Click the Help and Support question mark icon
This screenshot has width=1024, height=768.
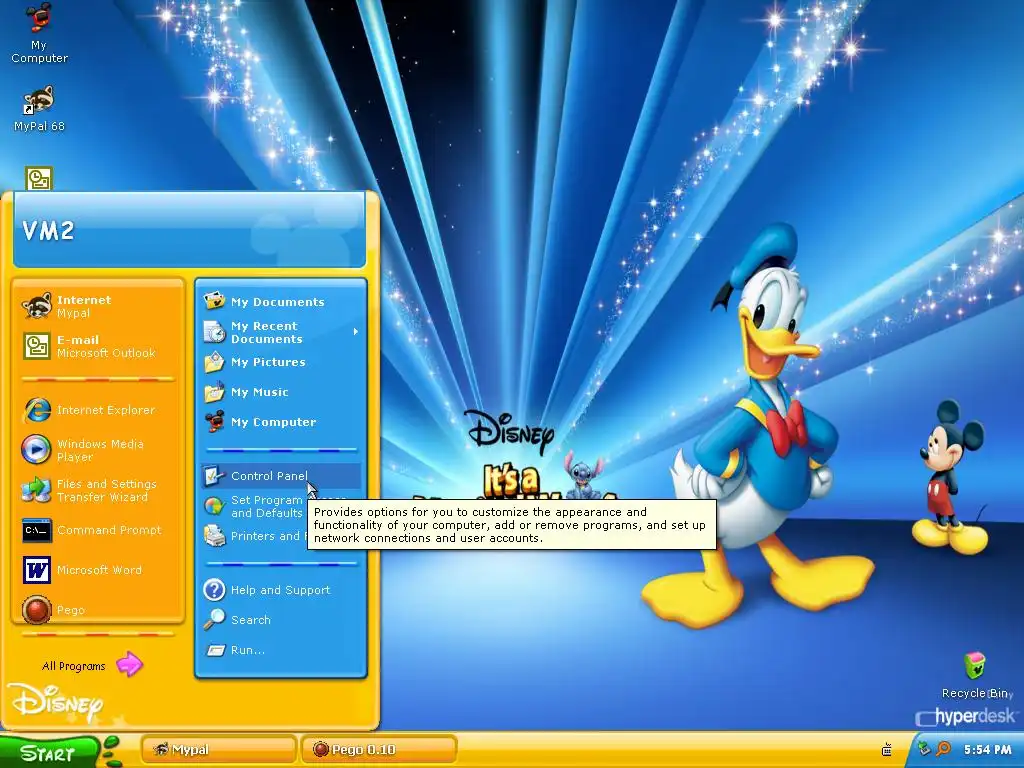point(214,590)
